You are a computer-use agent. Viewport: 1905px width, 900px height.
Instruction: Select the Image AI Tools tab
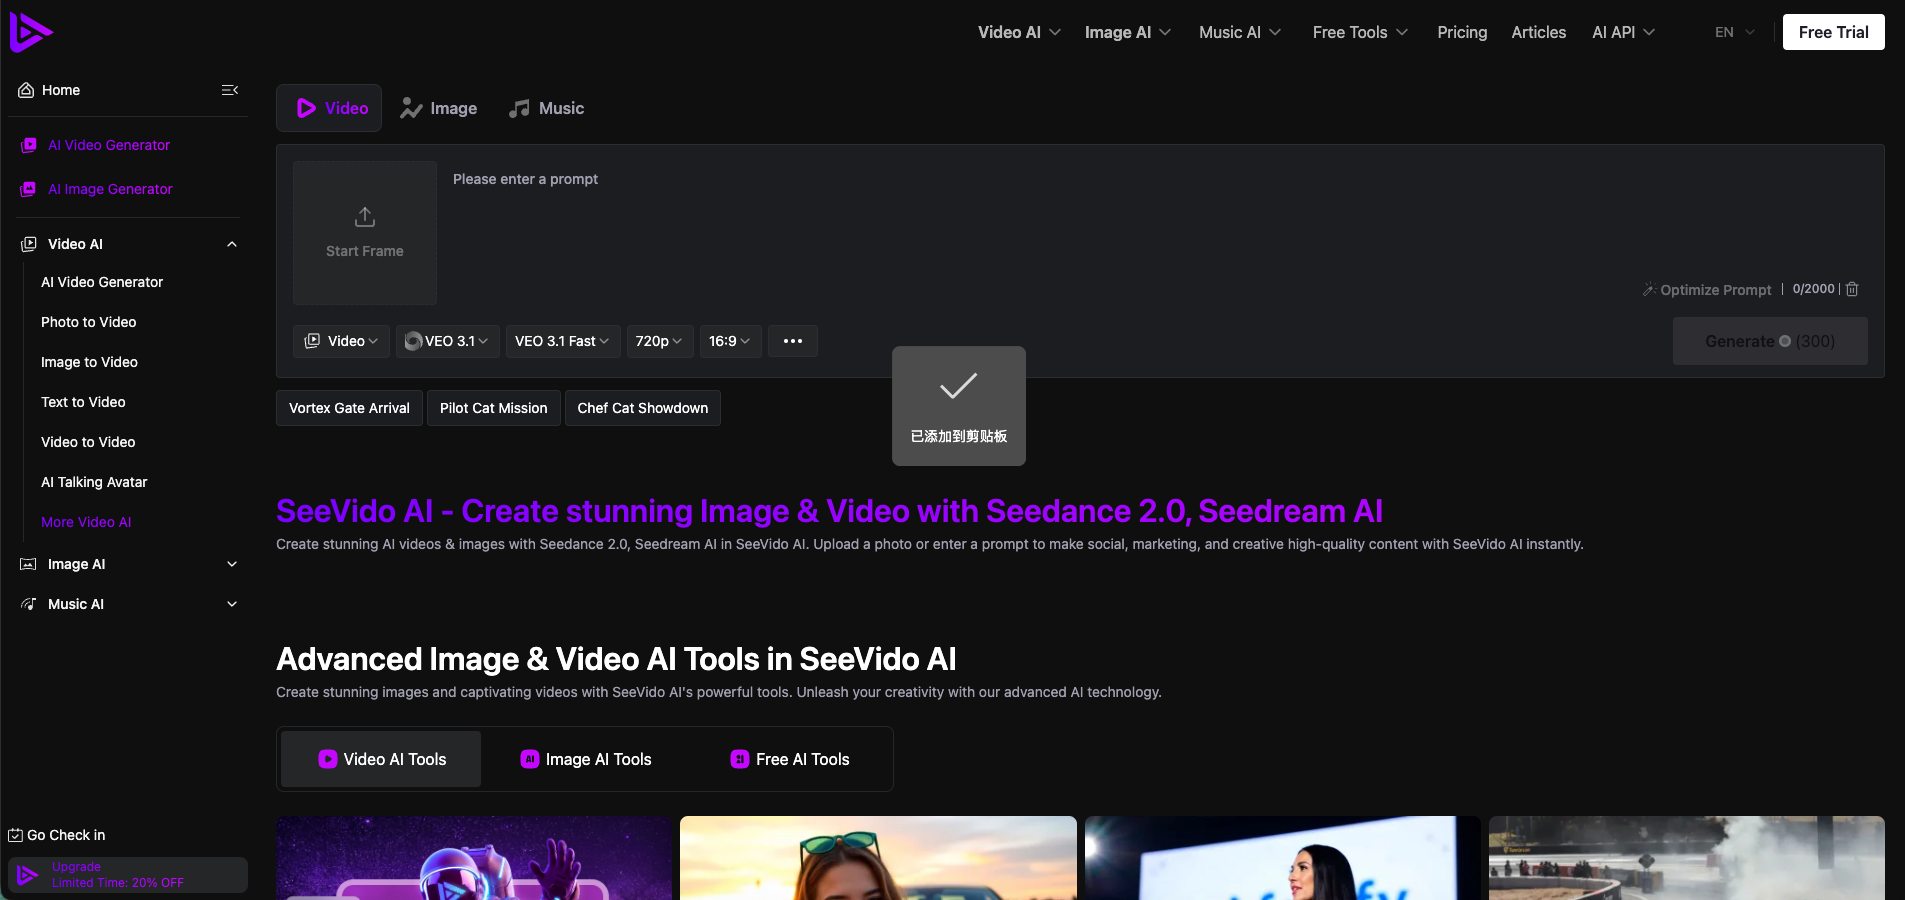click(x=586, y=759)
